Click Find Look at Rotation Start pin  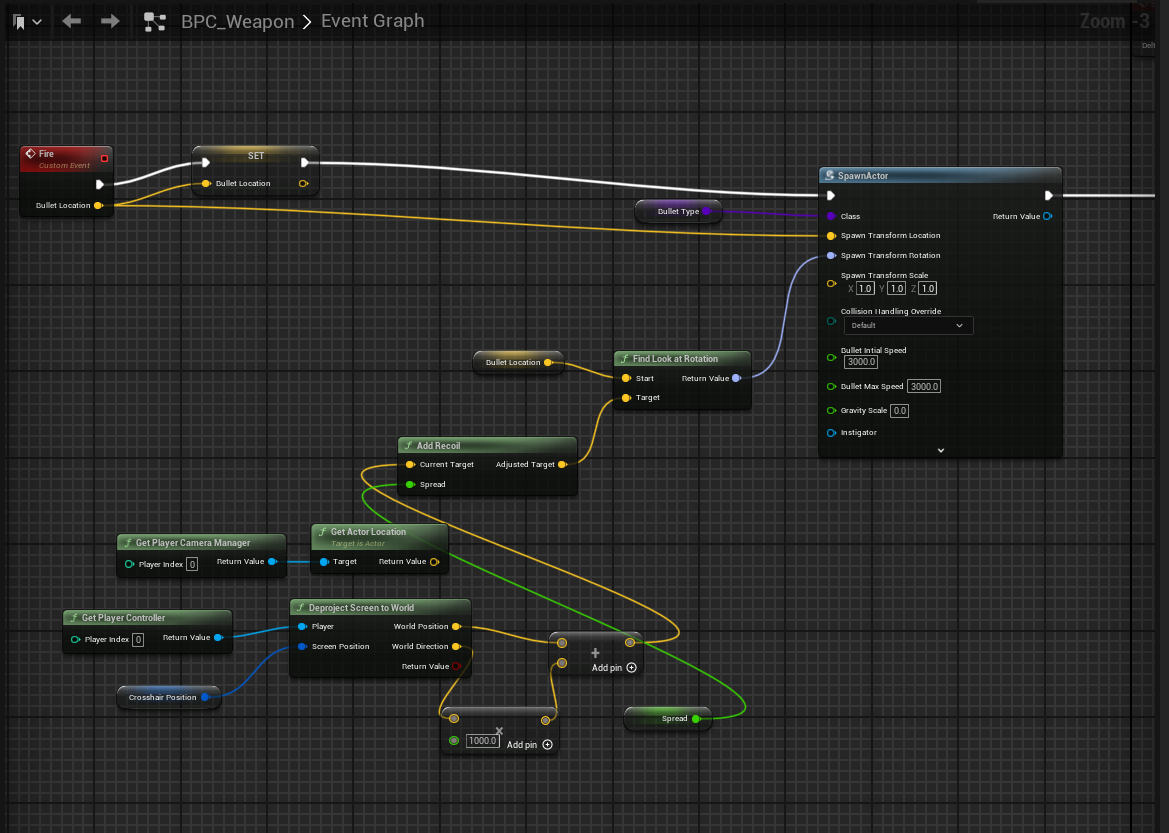tap(626, 378)
